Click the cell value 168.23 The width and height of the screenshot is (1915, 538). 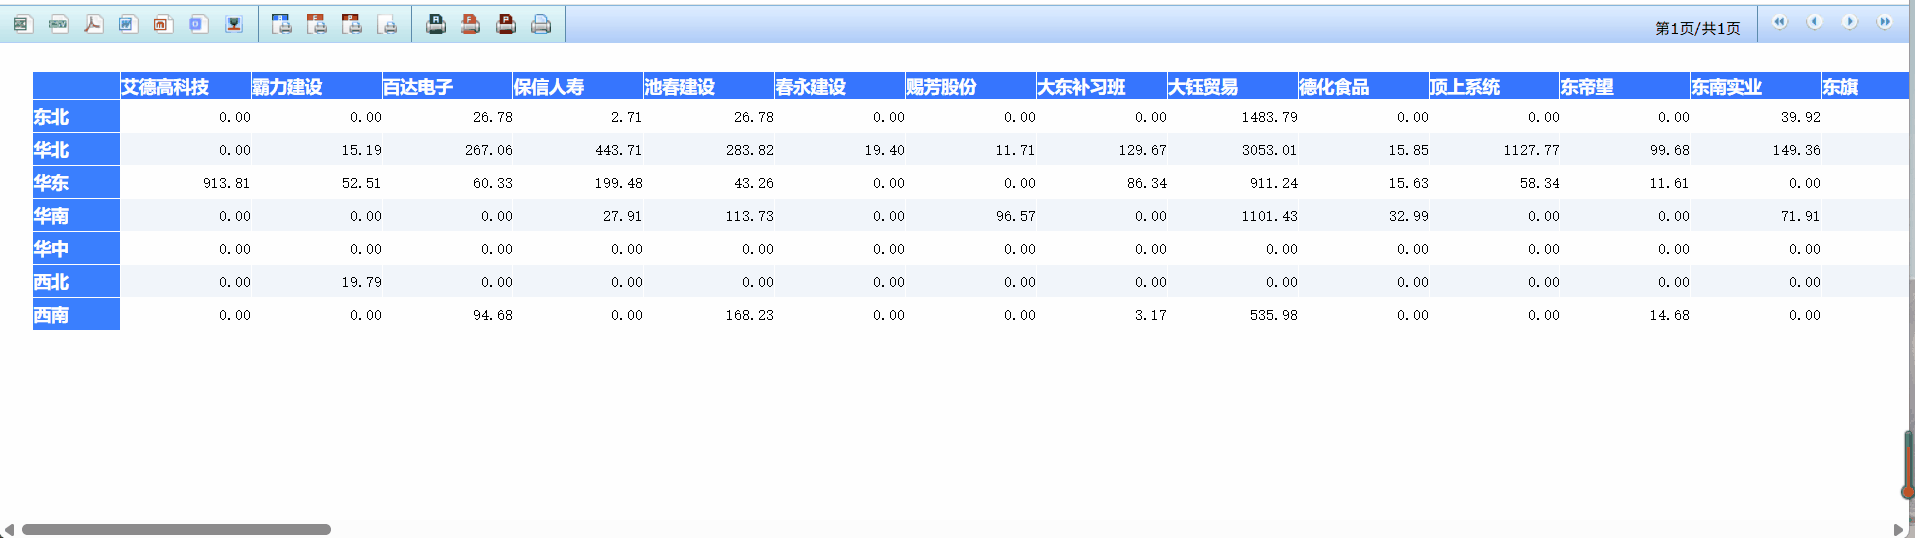(x=750, y=315)
